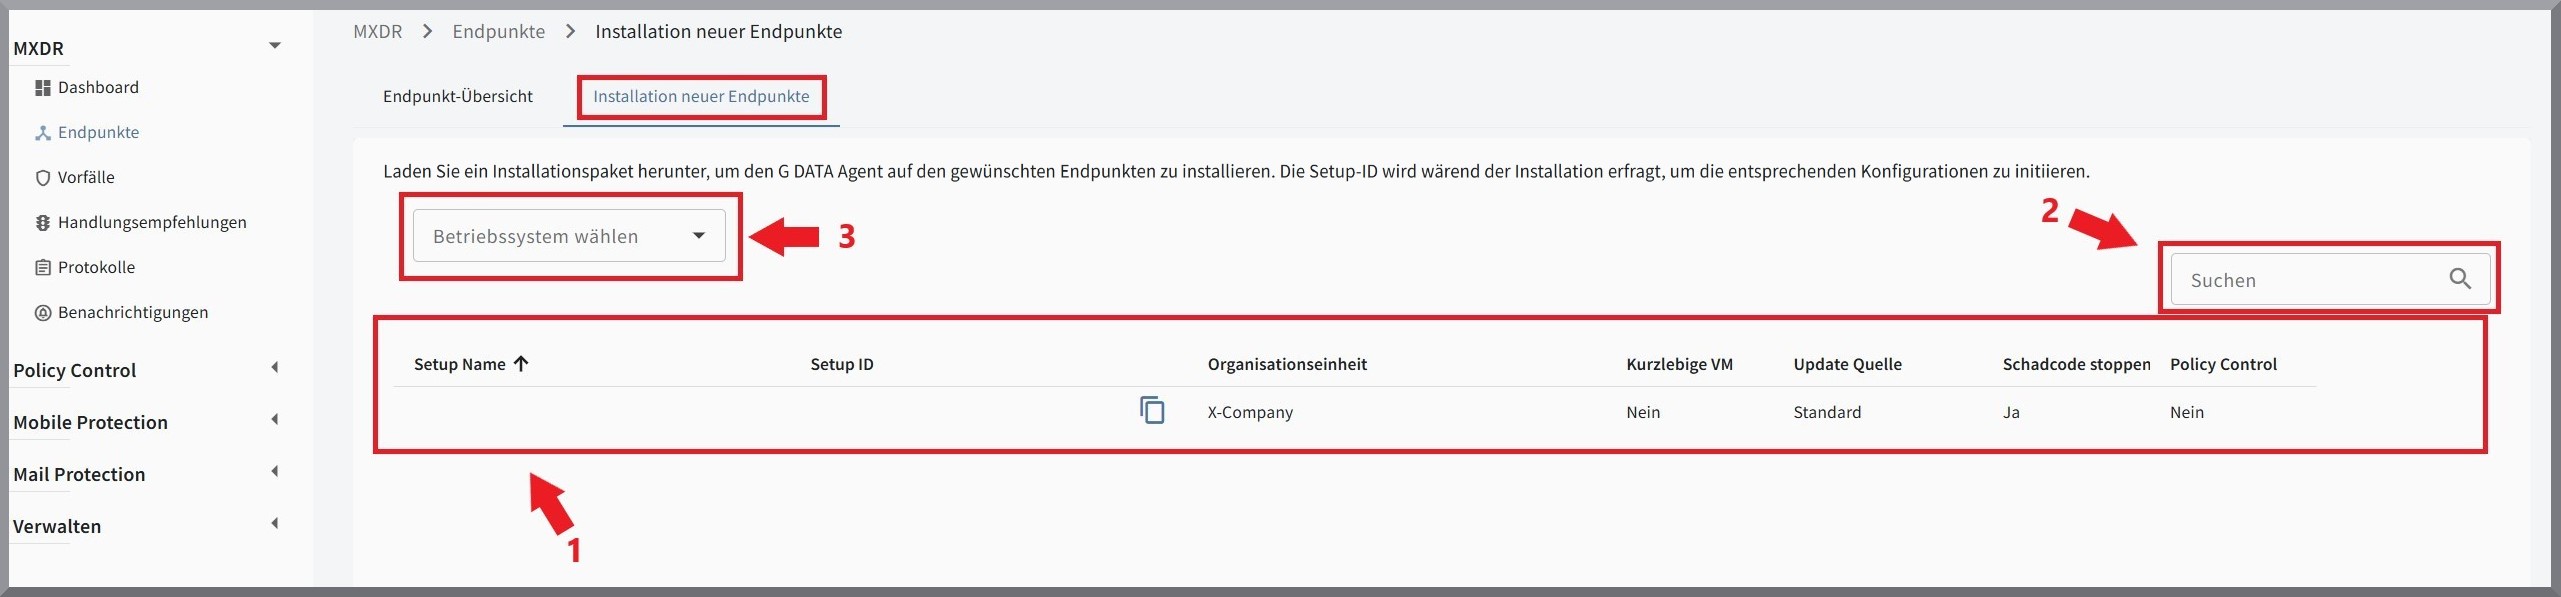Sort table by clicking Setup ID column header
The height and width of the screenshot is (597, 2561).
tap(841, 364)
